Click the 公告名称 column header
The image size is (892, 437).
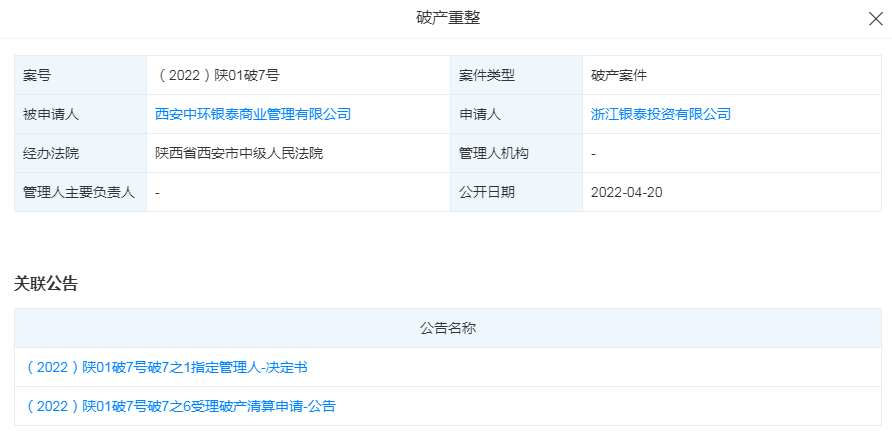pos(448,328)
